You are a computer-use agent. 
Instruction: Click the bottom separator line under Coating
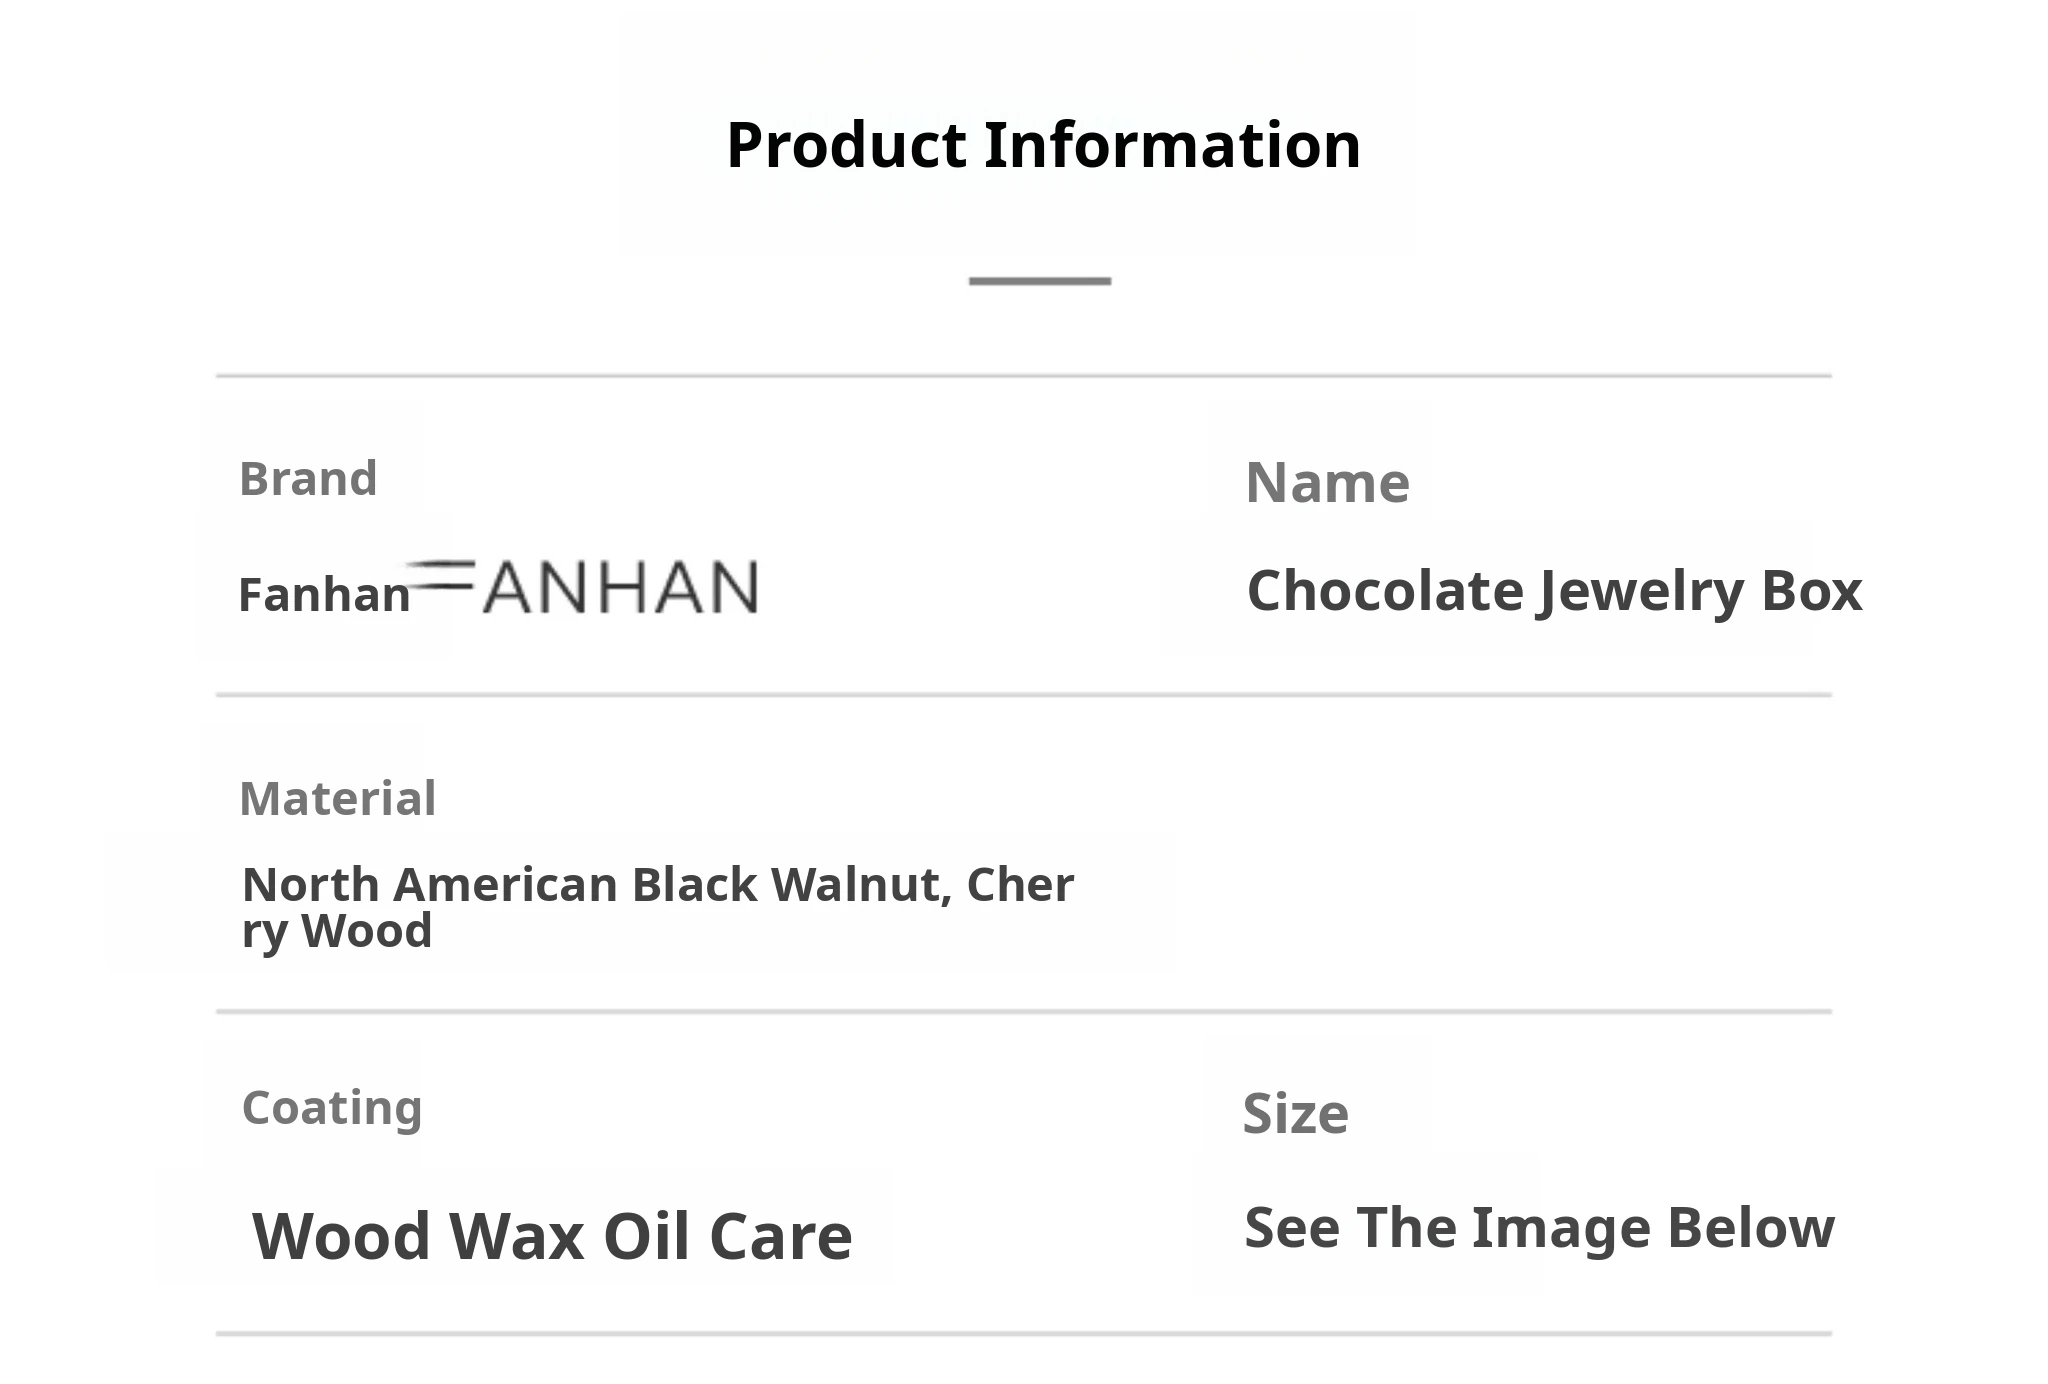(1024, 1333)
